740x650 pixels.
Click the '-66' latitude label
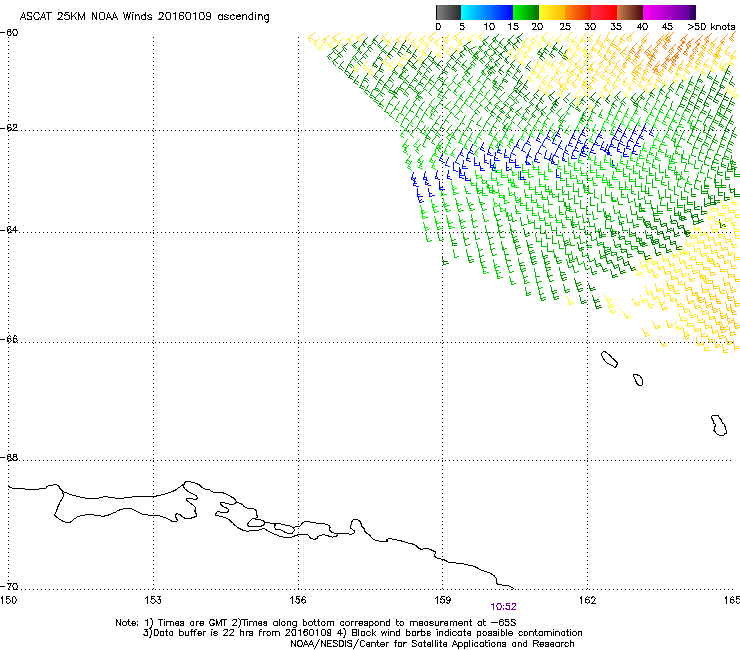[x=9, y=340]
